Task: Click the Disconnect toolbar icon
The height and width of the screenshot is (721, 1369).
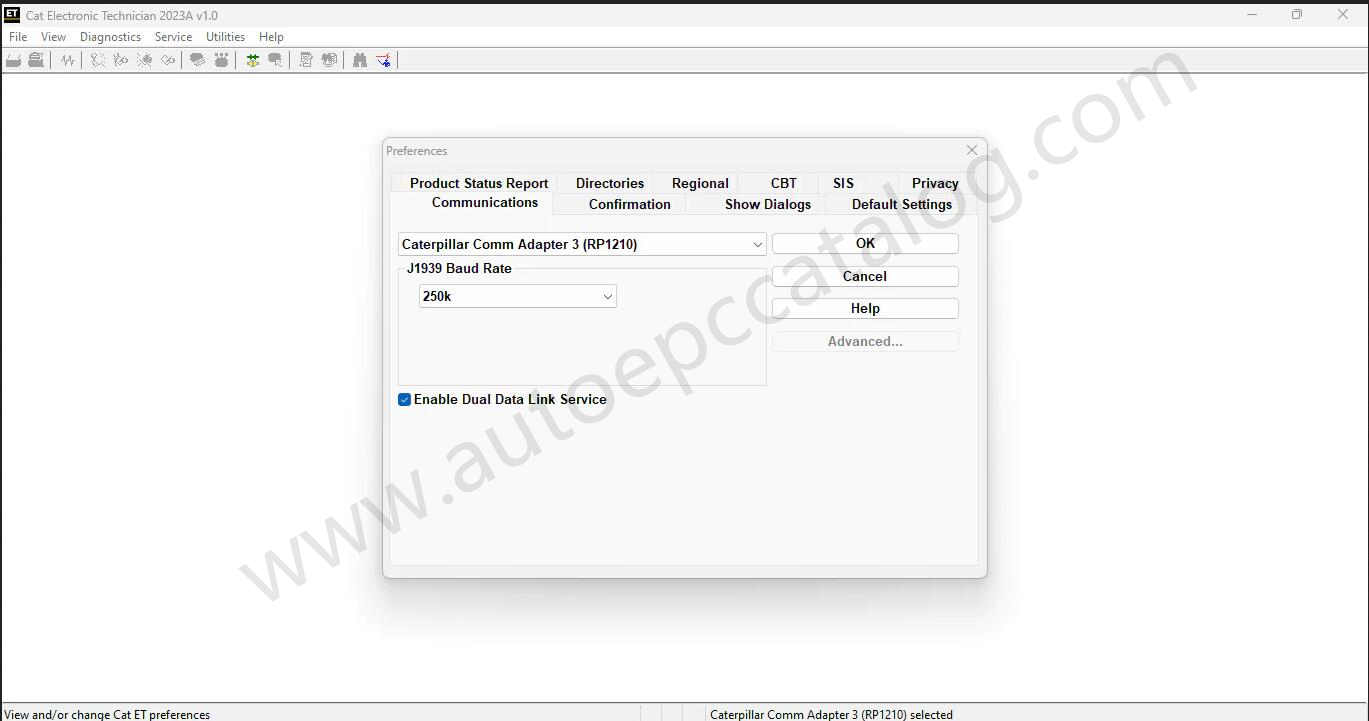Action: pos(275,60)
